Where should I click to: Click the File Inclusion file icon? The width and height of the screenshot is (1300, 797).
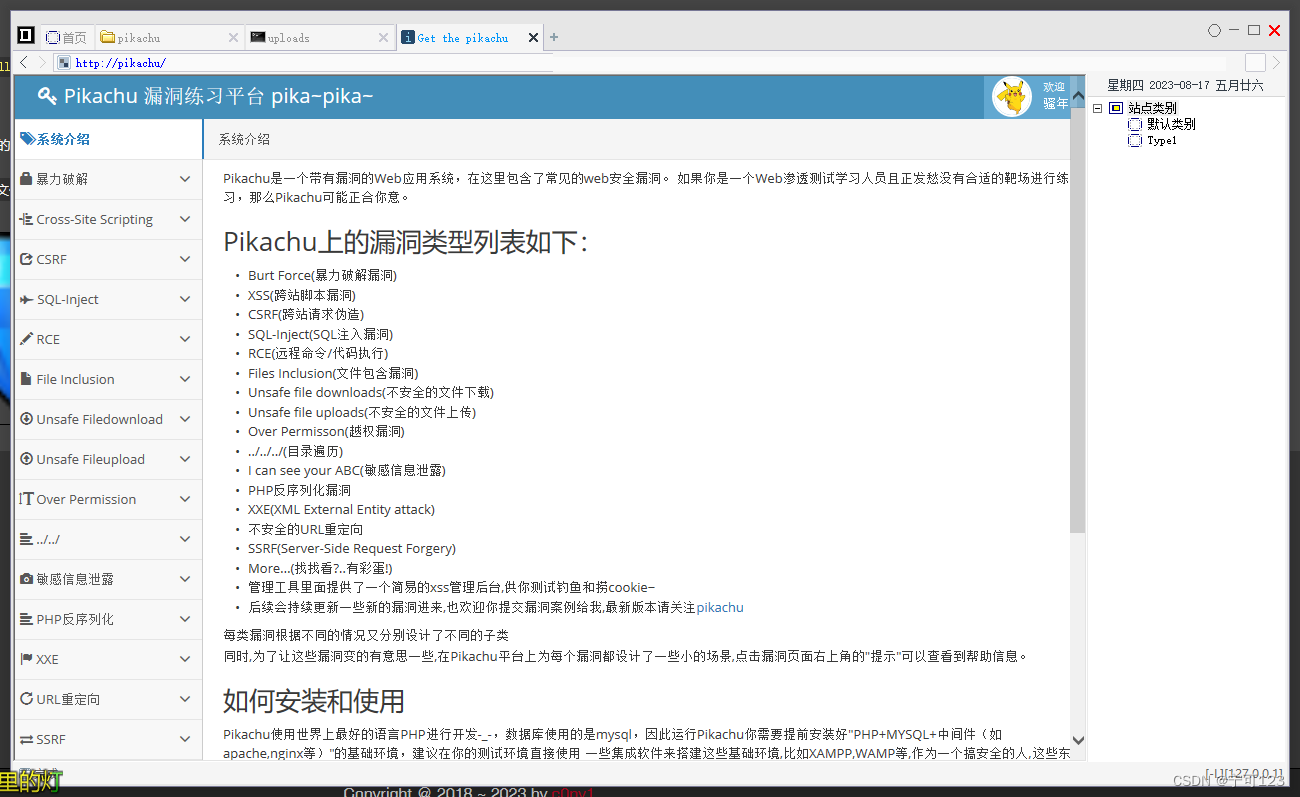pos(27,379)
